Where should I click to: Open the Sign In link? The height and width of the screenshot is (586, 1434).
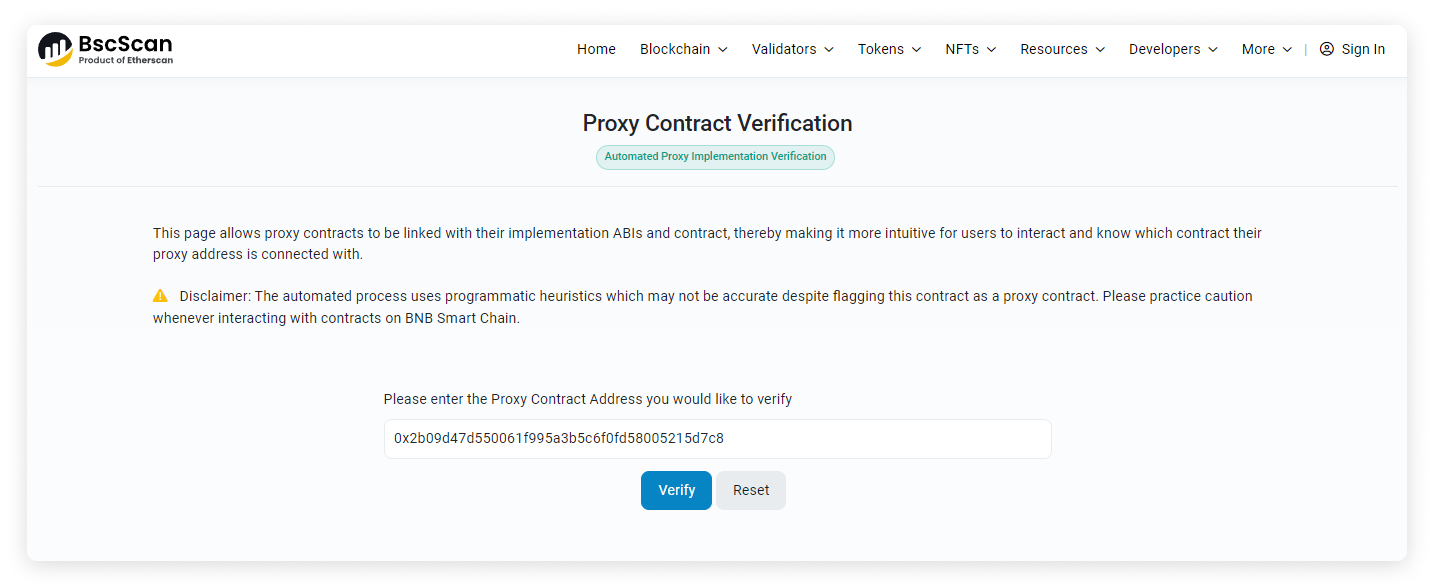point(1352,49)
